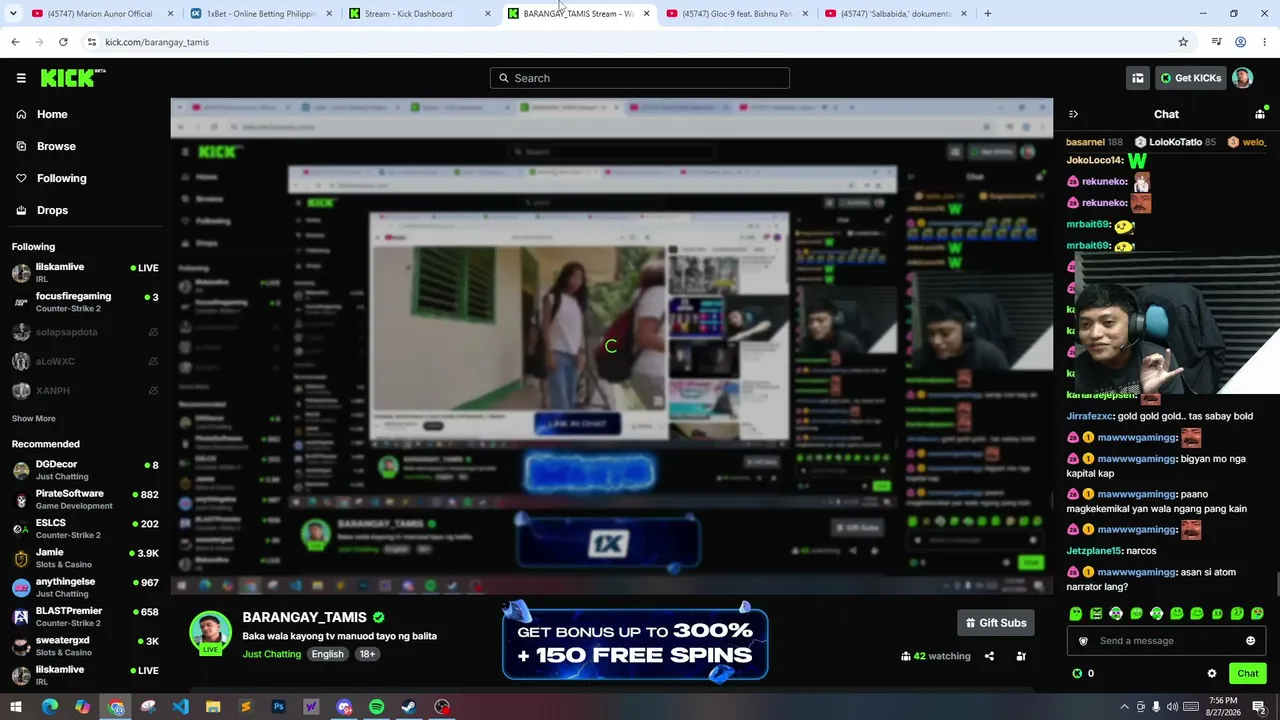Click LoloKoTatlo in the chat leaderboard

(1175, 142)
